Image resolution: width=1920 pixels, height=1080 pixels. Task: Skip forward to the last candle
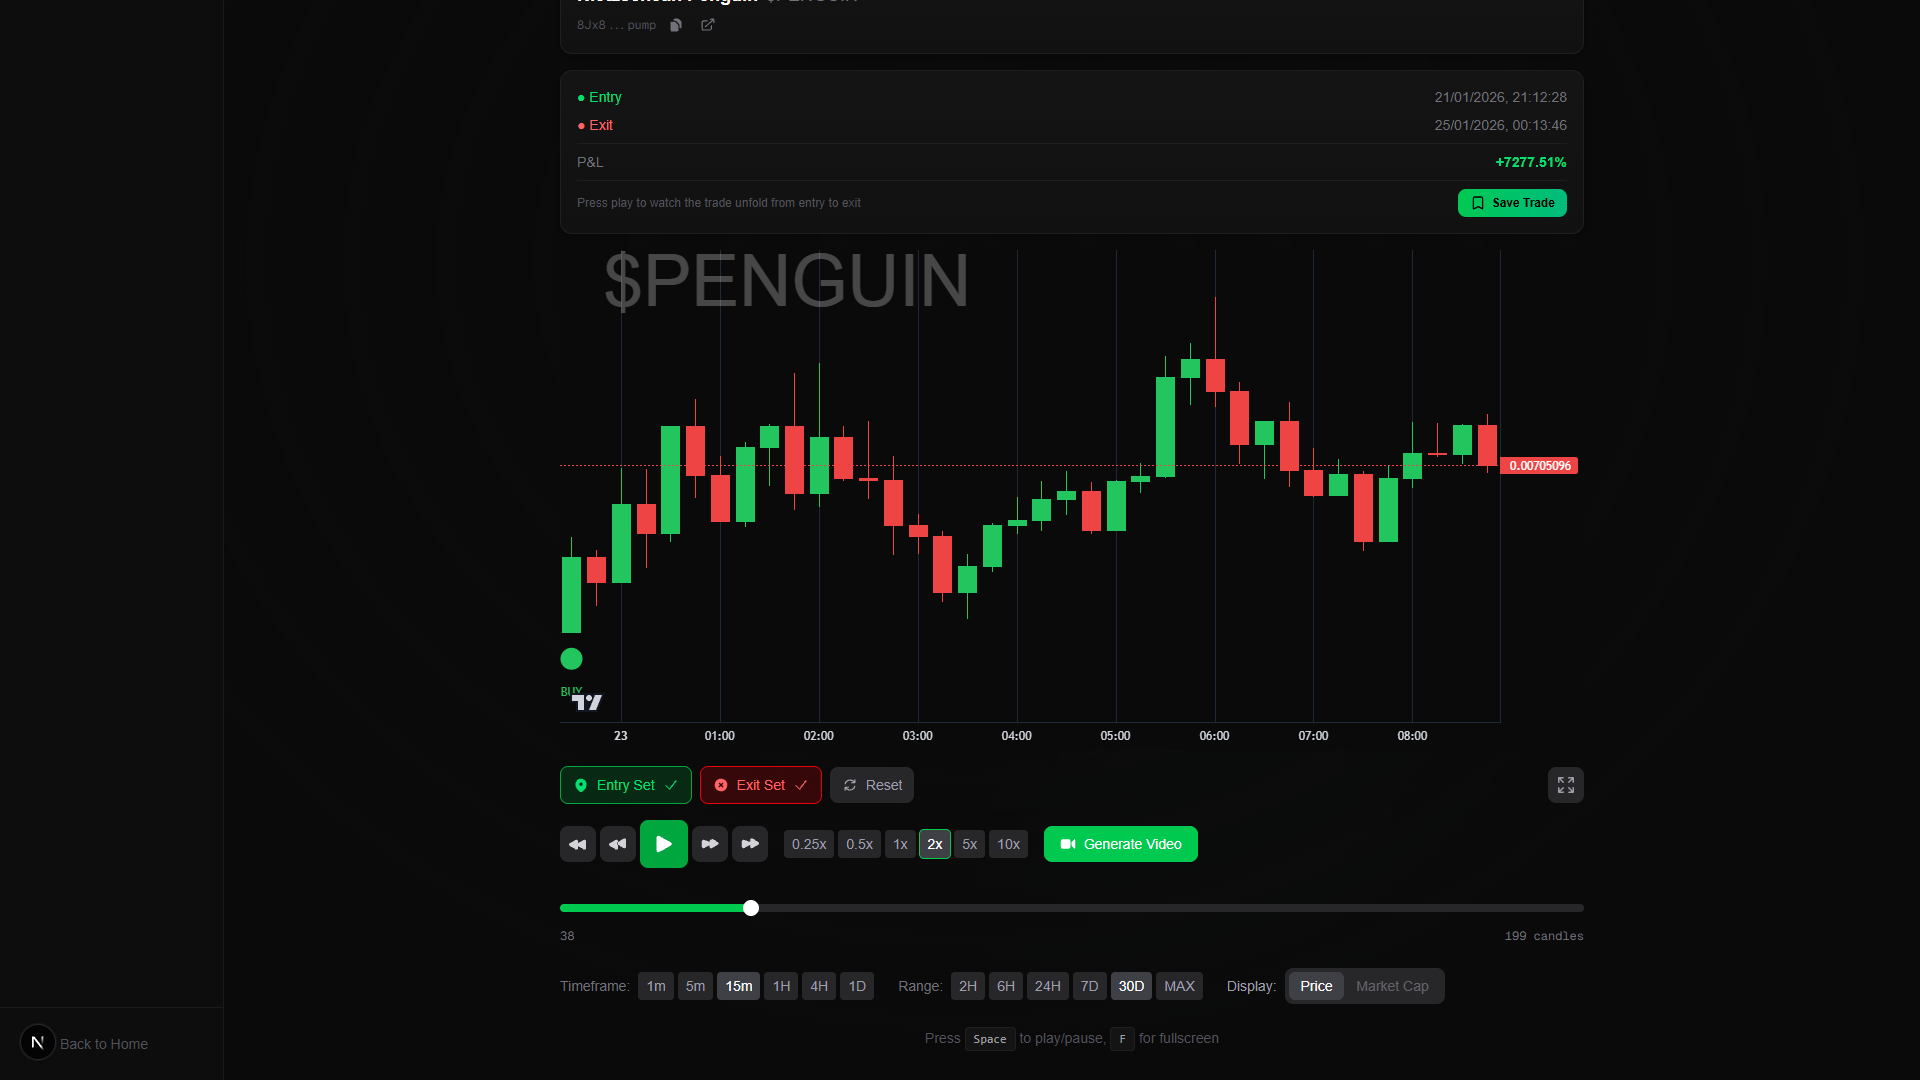[750, 844]
